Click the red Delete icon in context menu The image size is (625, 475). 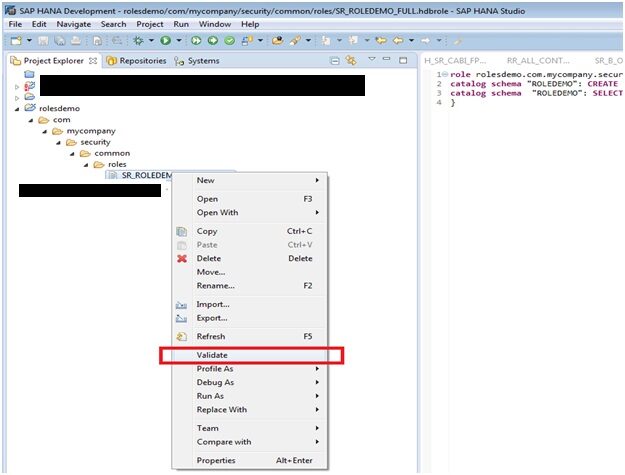click(181, 258)
